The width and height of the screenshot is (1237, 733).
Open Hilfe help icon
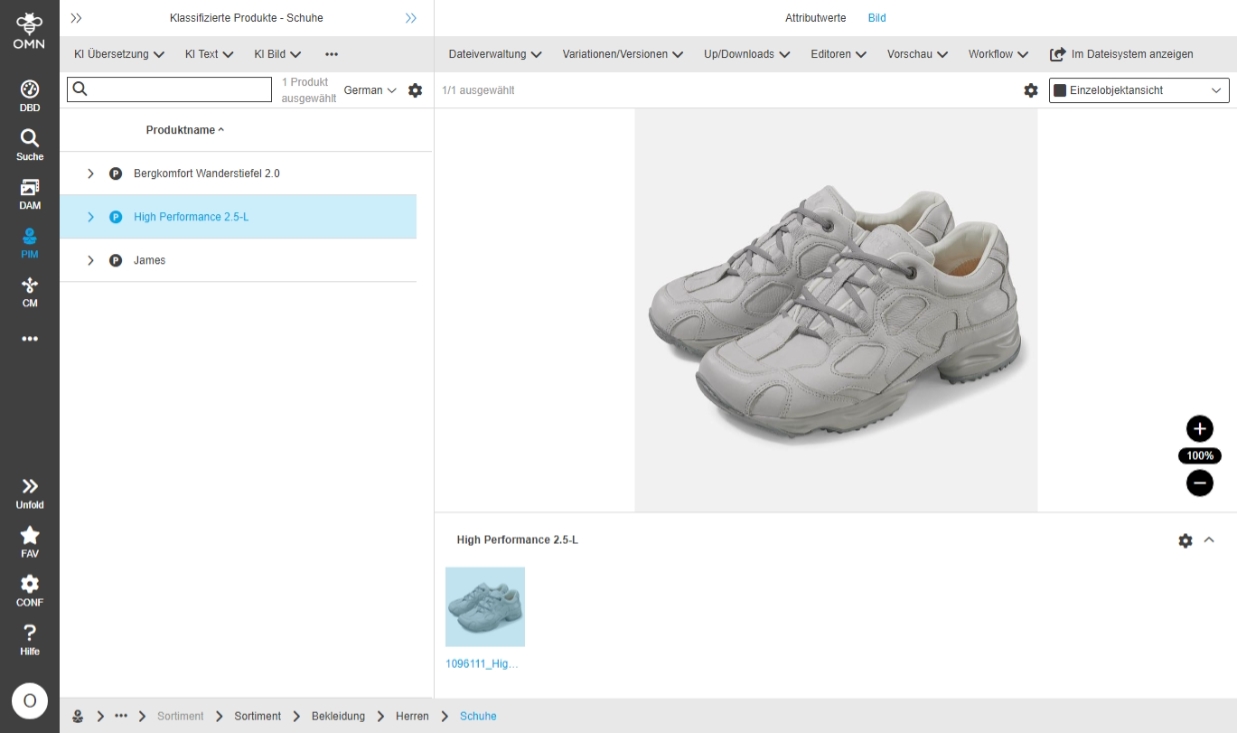coord(29,639)
